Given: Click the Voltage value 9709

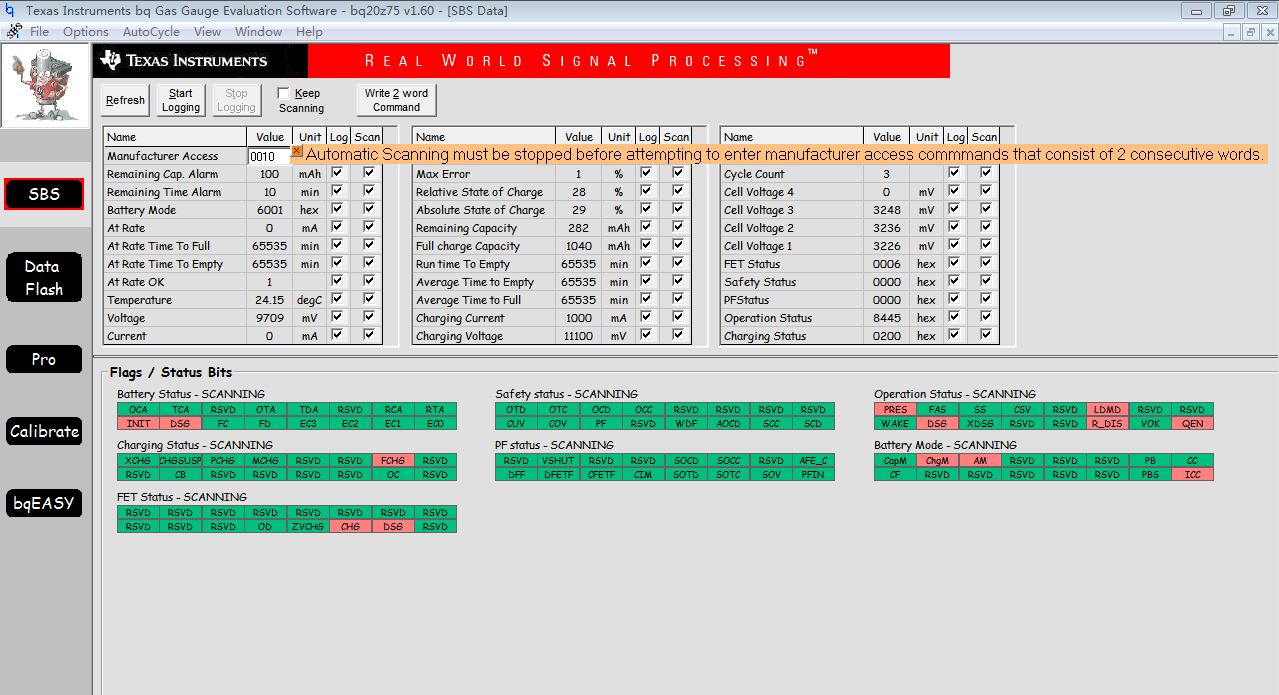Looking at the screenshot, I should tap(269, 318).
